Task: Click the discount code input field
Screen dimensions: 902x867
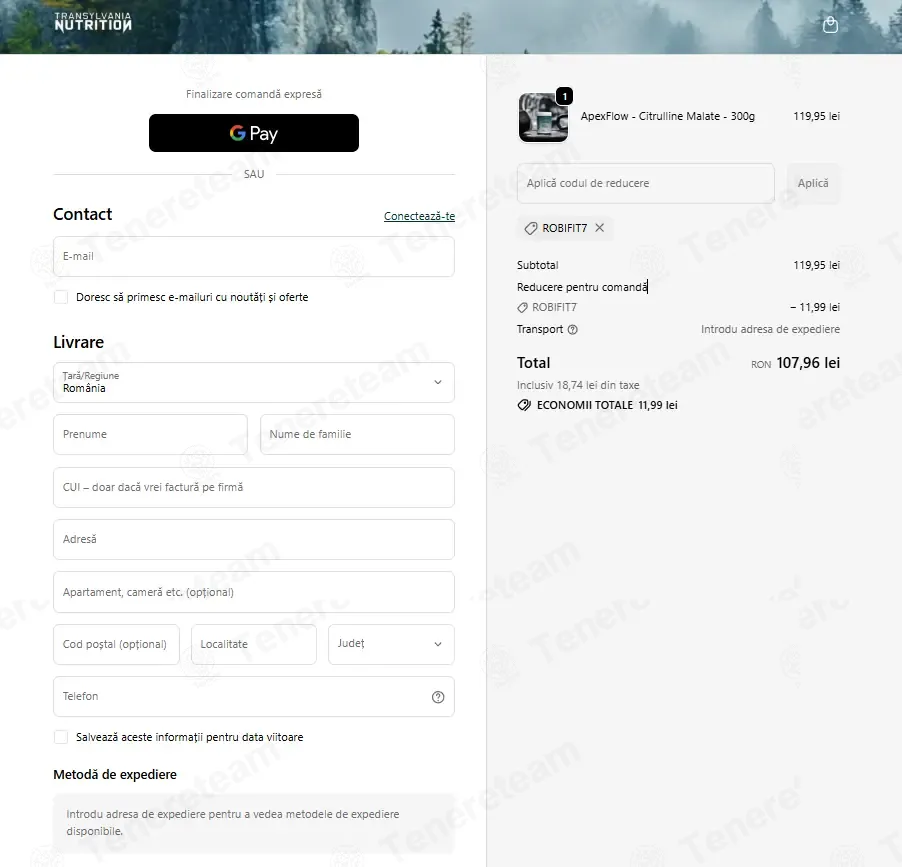Action: tap(645, 183)
